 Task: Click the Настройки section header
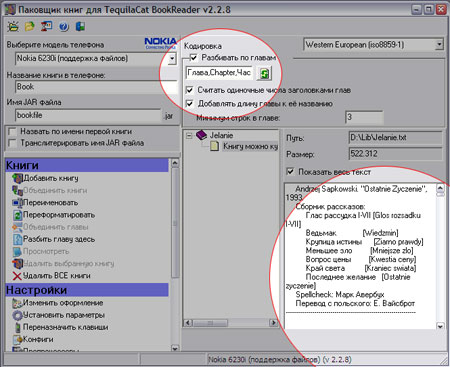pyautogui.click(x=87, y=290)
